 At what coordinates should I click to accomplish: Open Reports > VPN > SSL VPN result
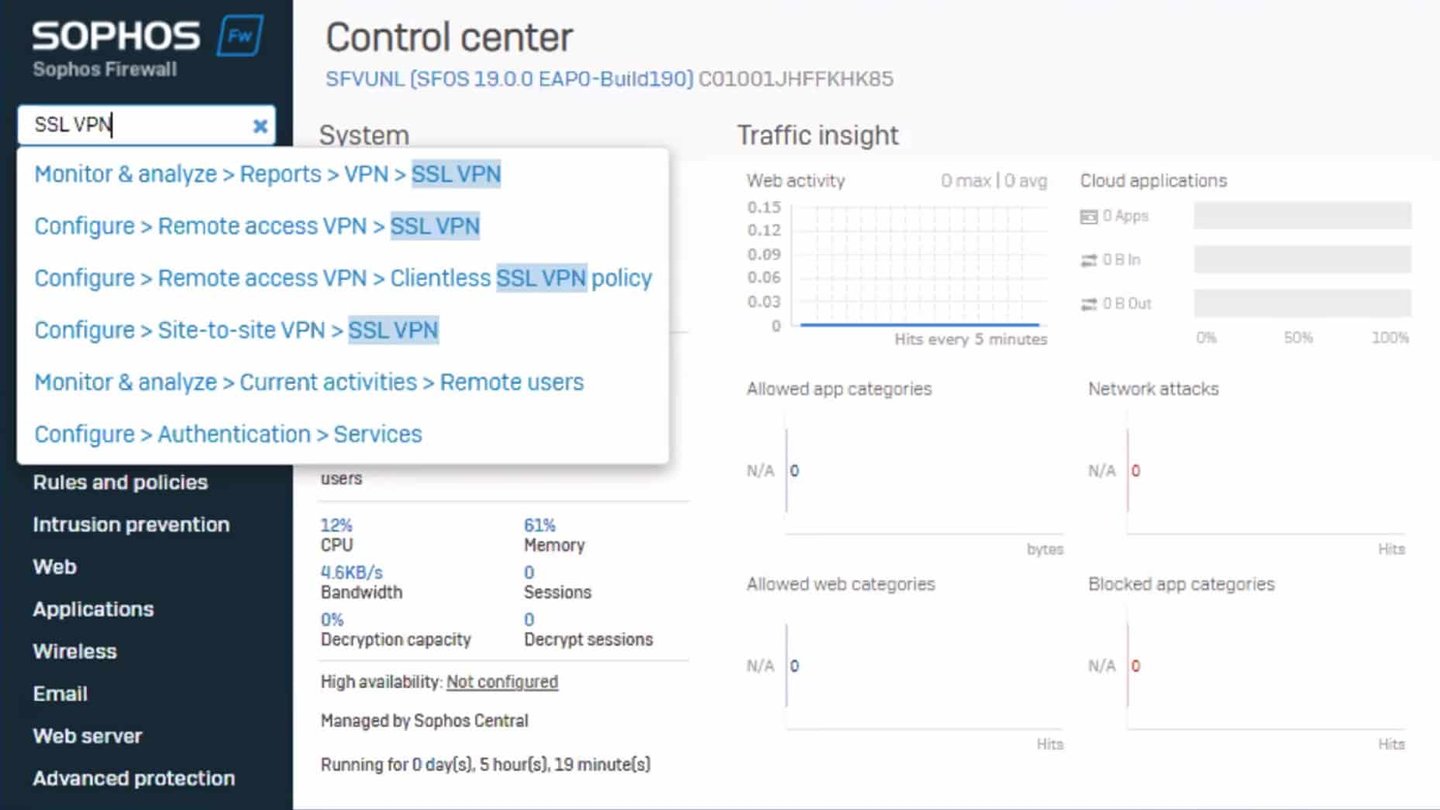pos(267,174)
